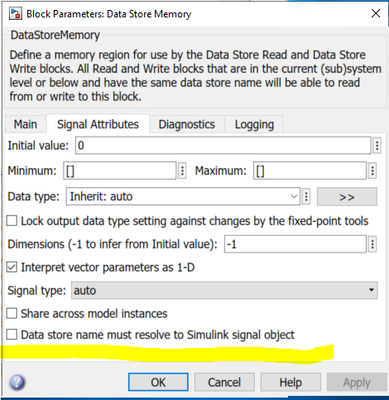This screenshot has width=389, height=400.
Task: Enable Lock output data type setting checkbox
Action: point(12,221)
